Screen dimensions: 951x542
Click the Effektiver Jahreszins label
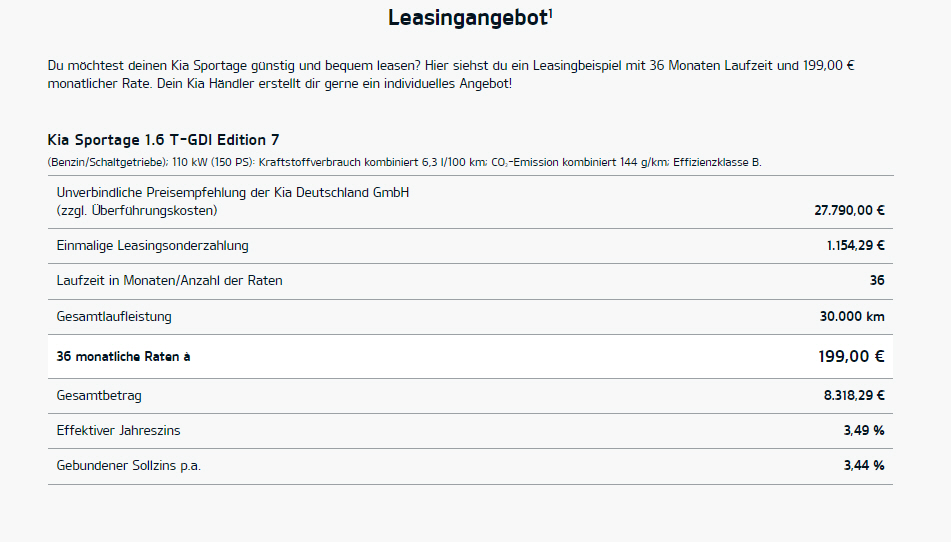point(118,430)
